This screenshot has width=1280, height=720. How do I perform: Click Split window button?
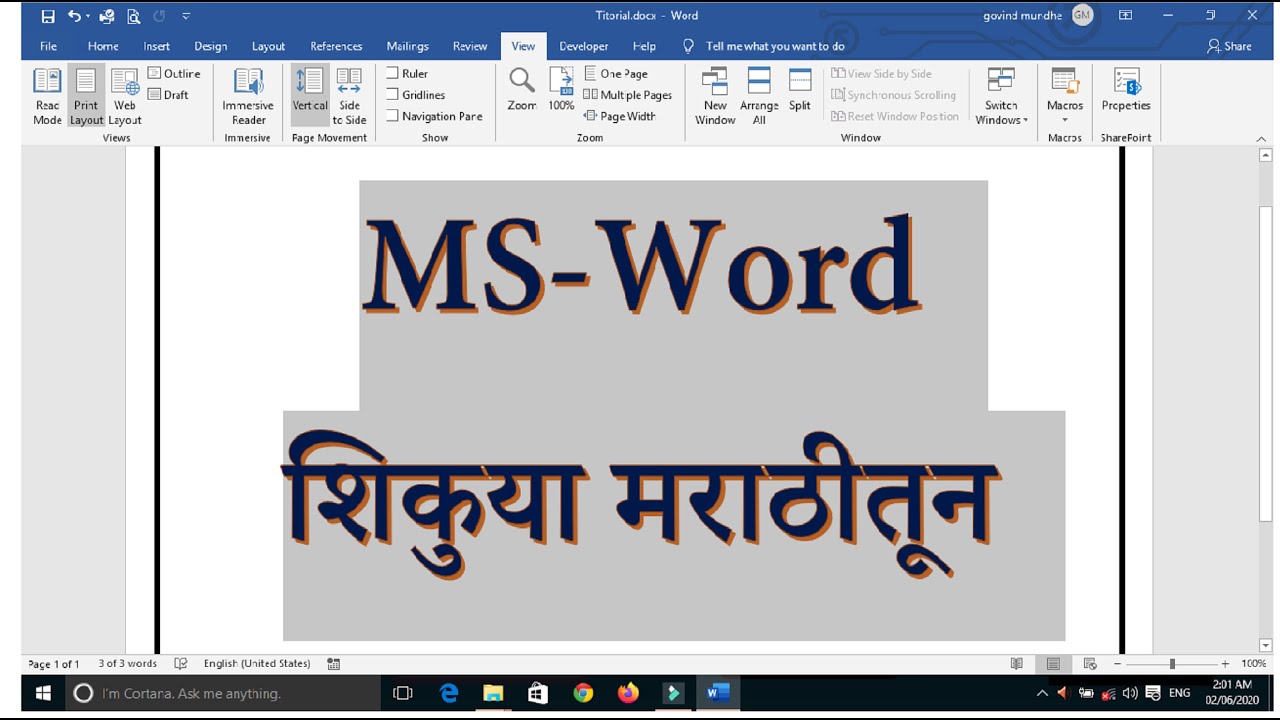coord(800,90)
